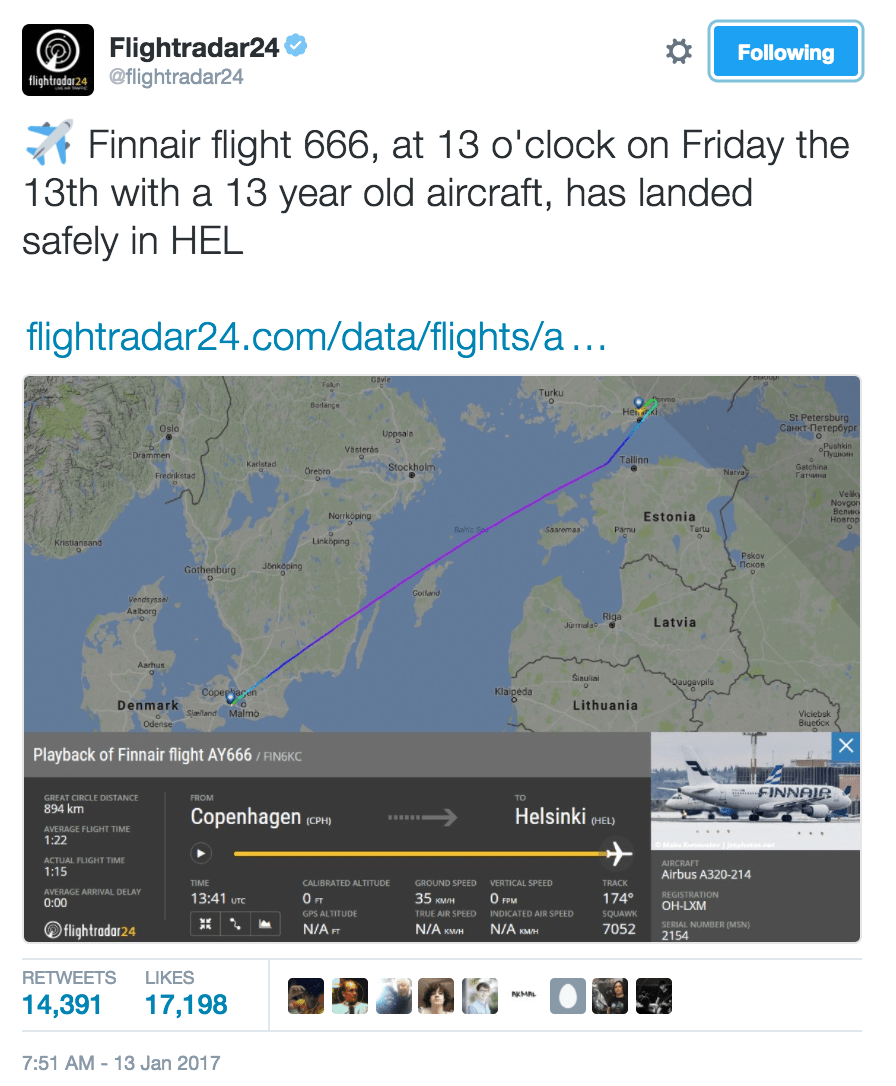This screenshot has height=1086, width=896.
Task: Click the Helsinki destination marker on map
Action: pos(639,403)
